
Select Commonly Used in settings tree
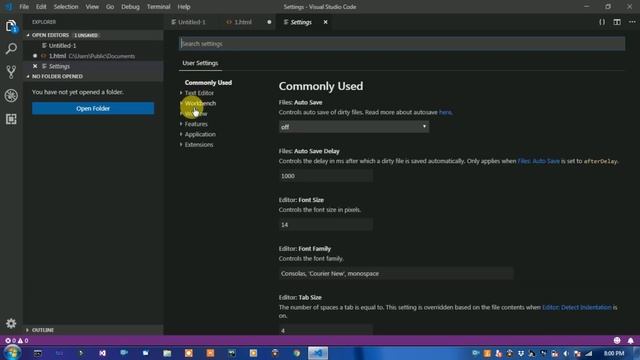click(x=208, y=82)
